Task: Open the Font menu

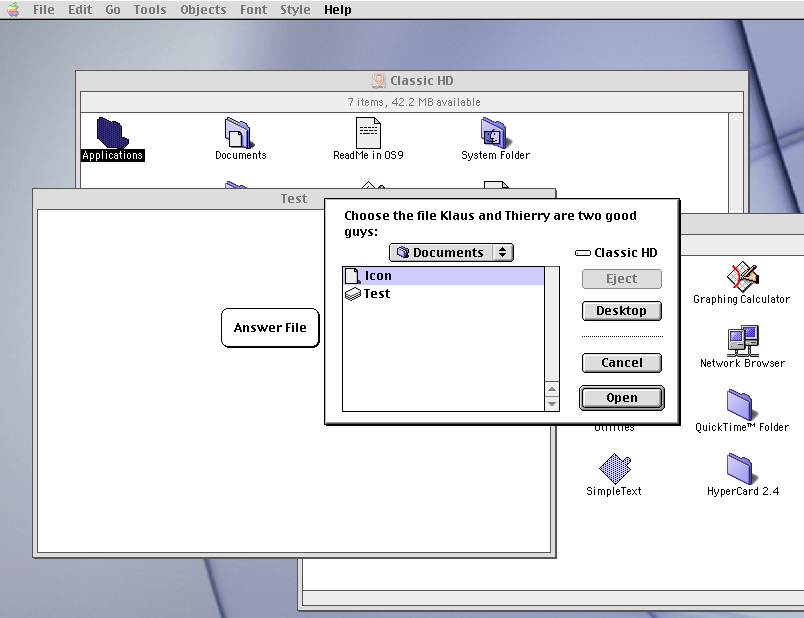Action: click(253, 10)
